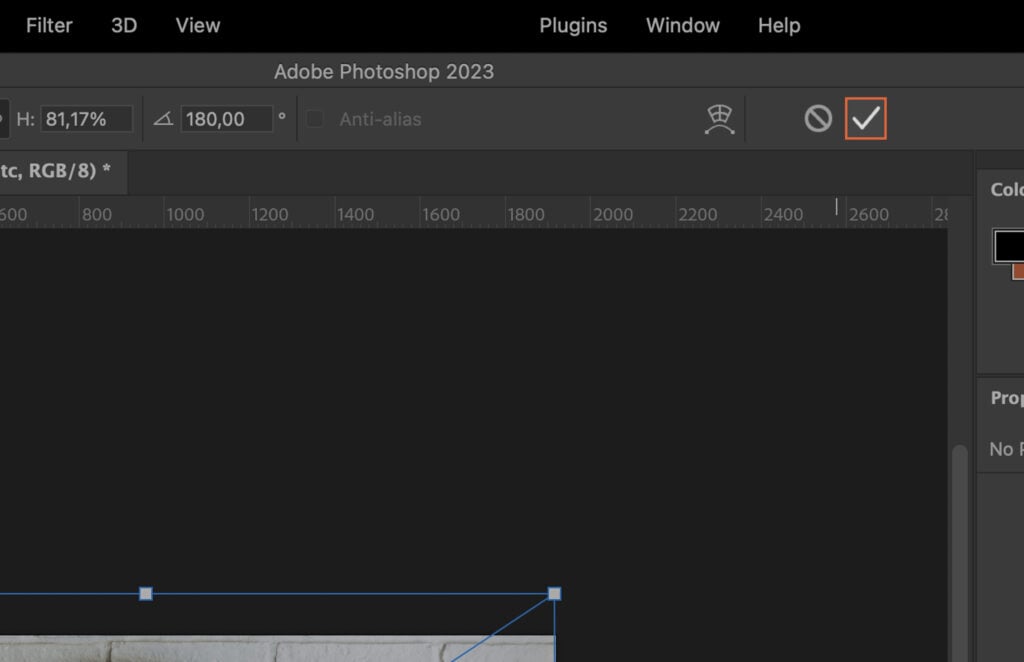Click the Color panel header
The width and height of the screenshot is (1024, 662).
pyautogui.click(x=1007, y=189)
